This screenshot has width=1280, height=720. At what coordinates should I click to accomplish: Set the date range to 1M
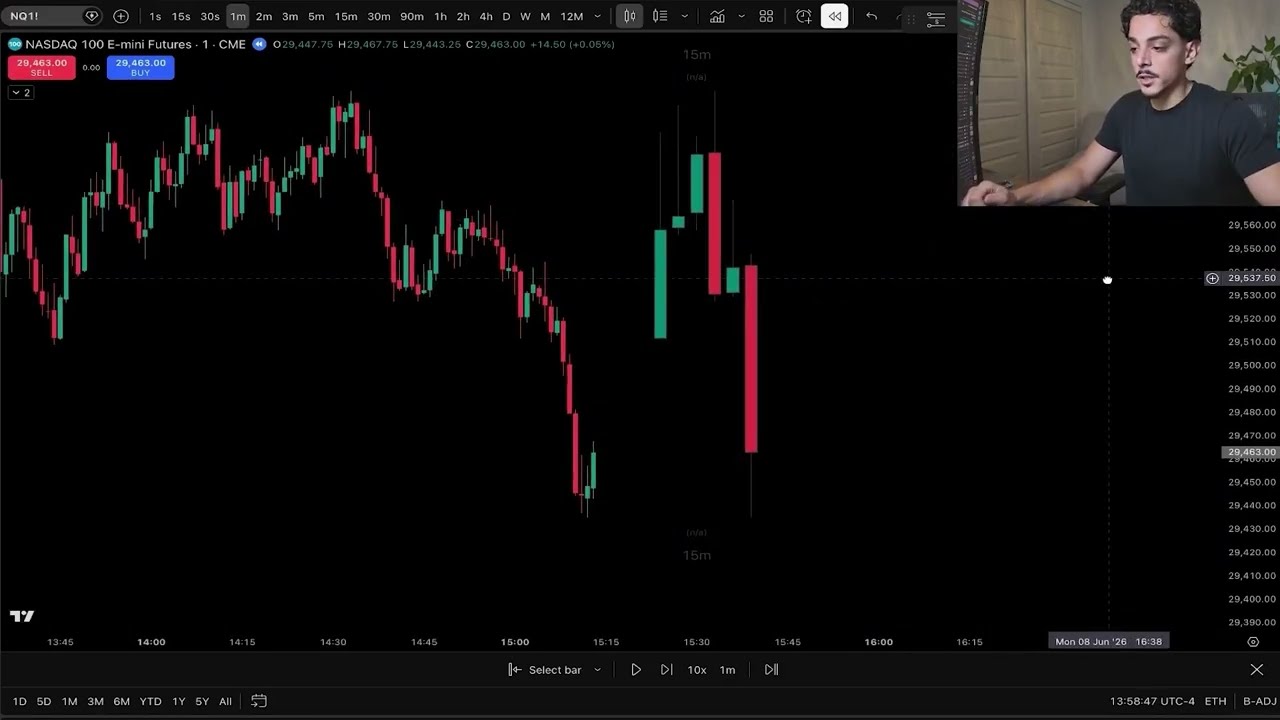70,702
